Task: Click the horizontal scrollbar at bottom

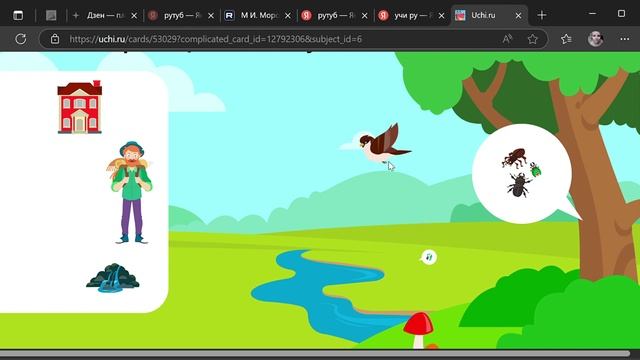Action: (x=314, y=353)
